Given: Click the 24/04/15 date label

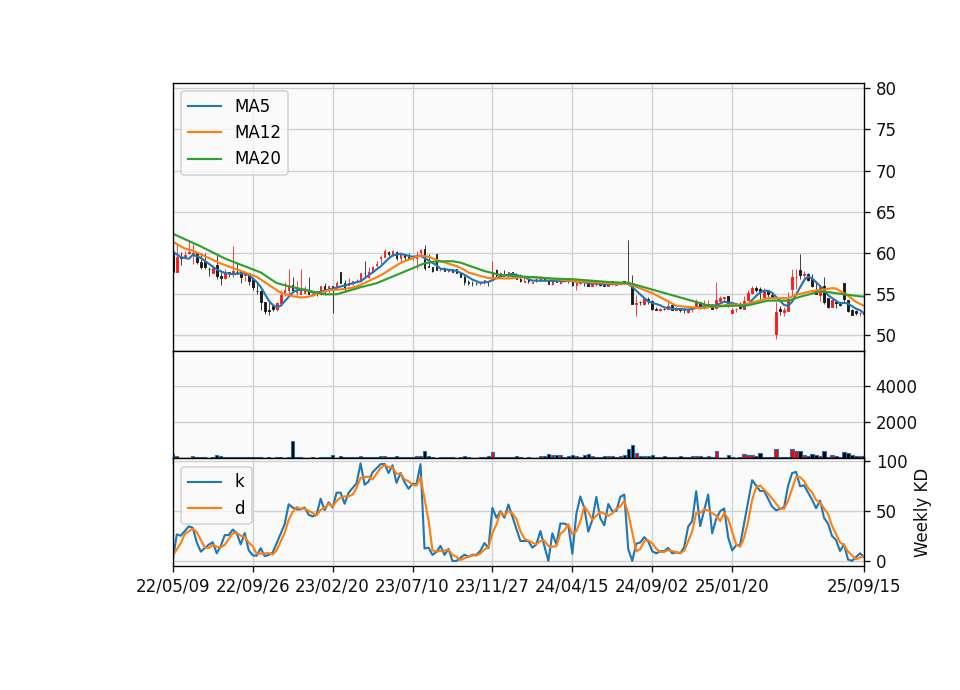Looking at the screenshot, I should click(x=572, y=586).
